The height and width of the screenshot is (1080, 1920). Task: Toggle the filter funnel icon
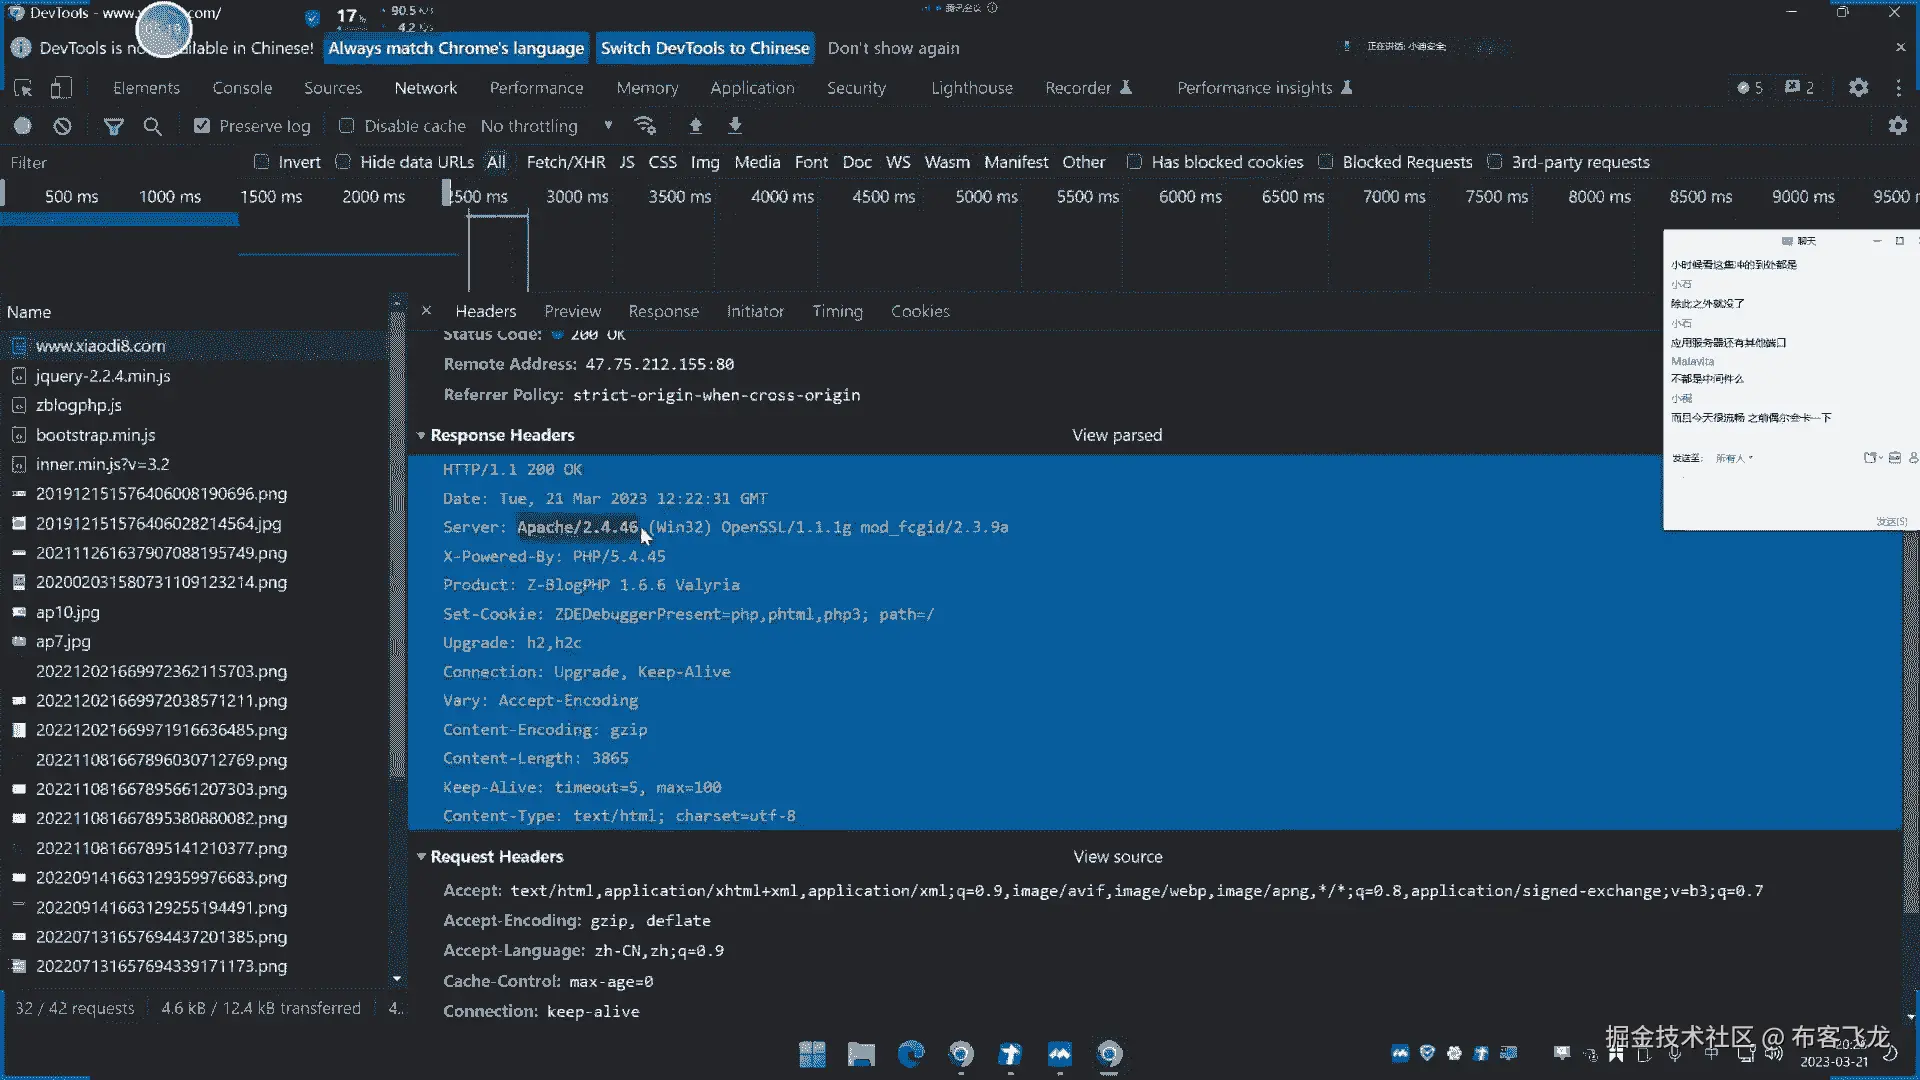(114, 126)
